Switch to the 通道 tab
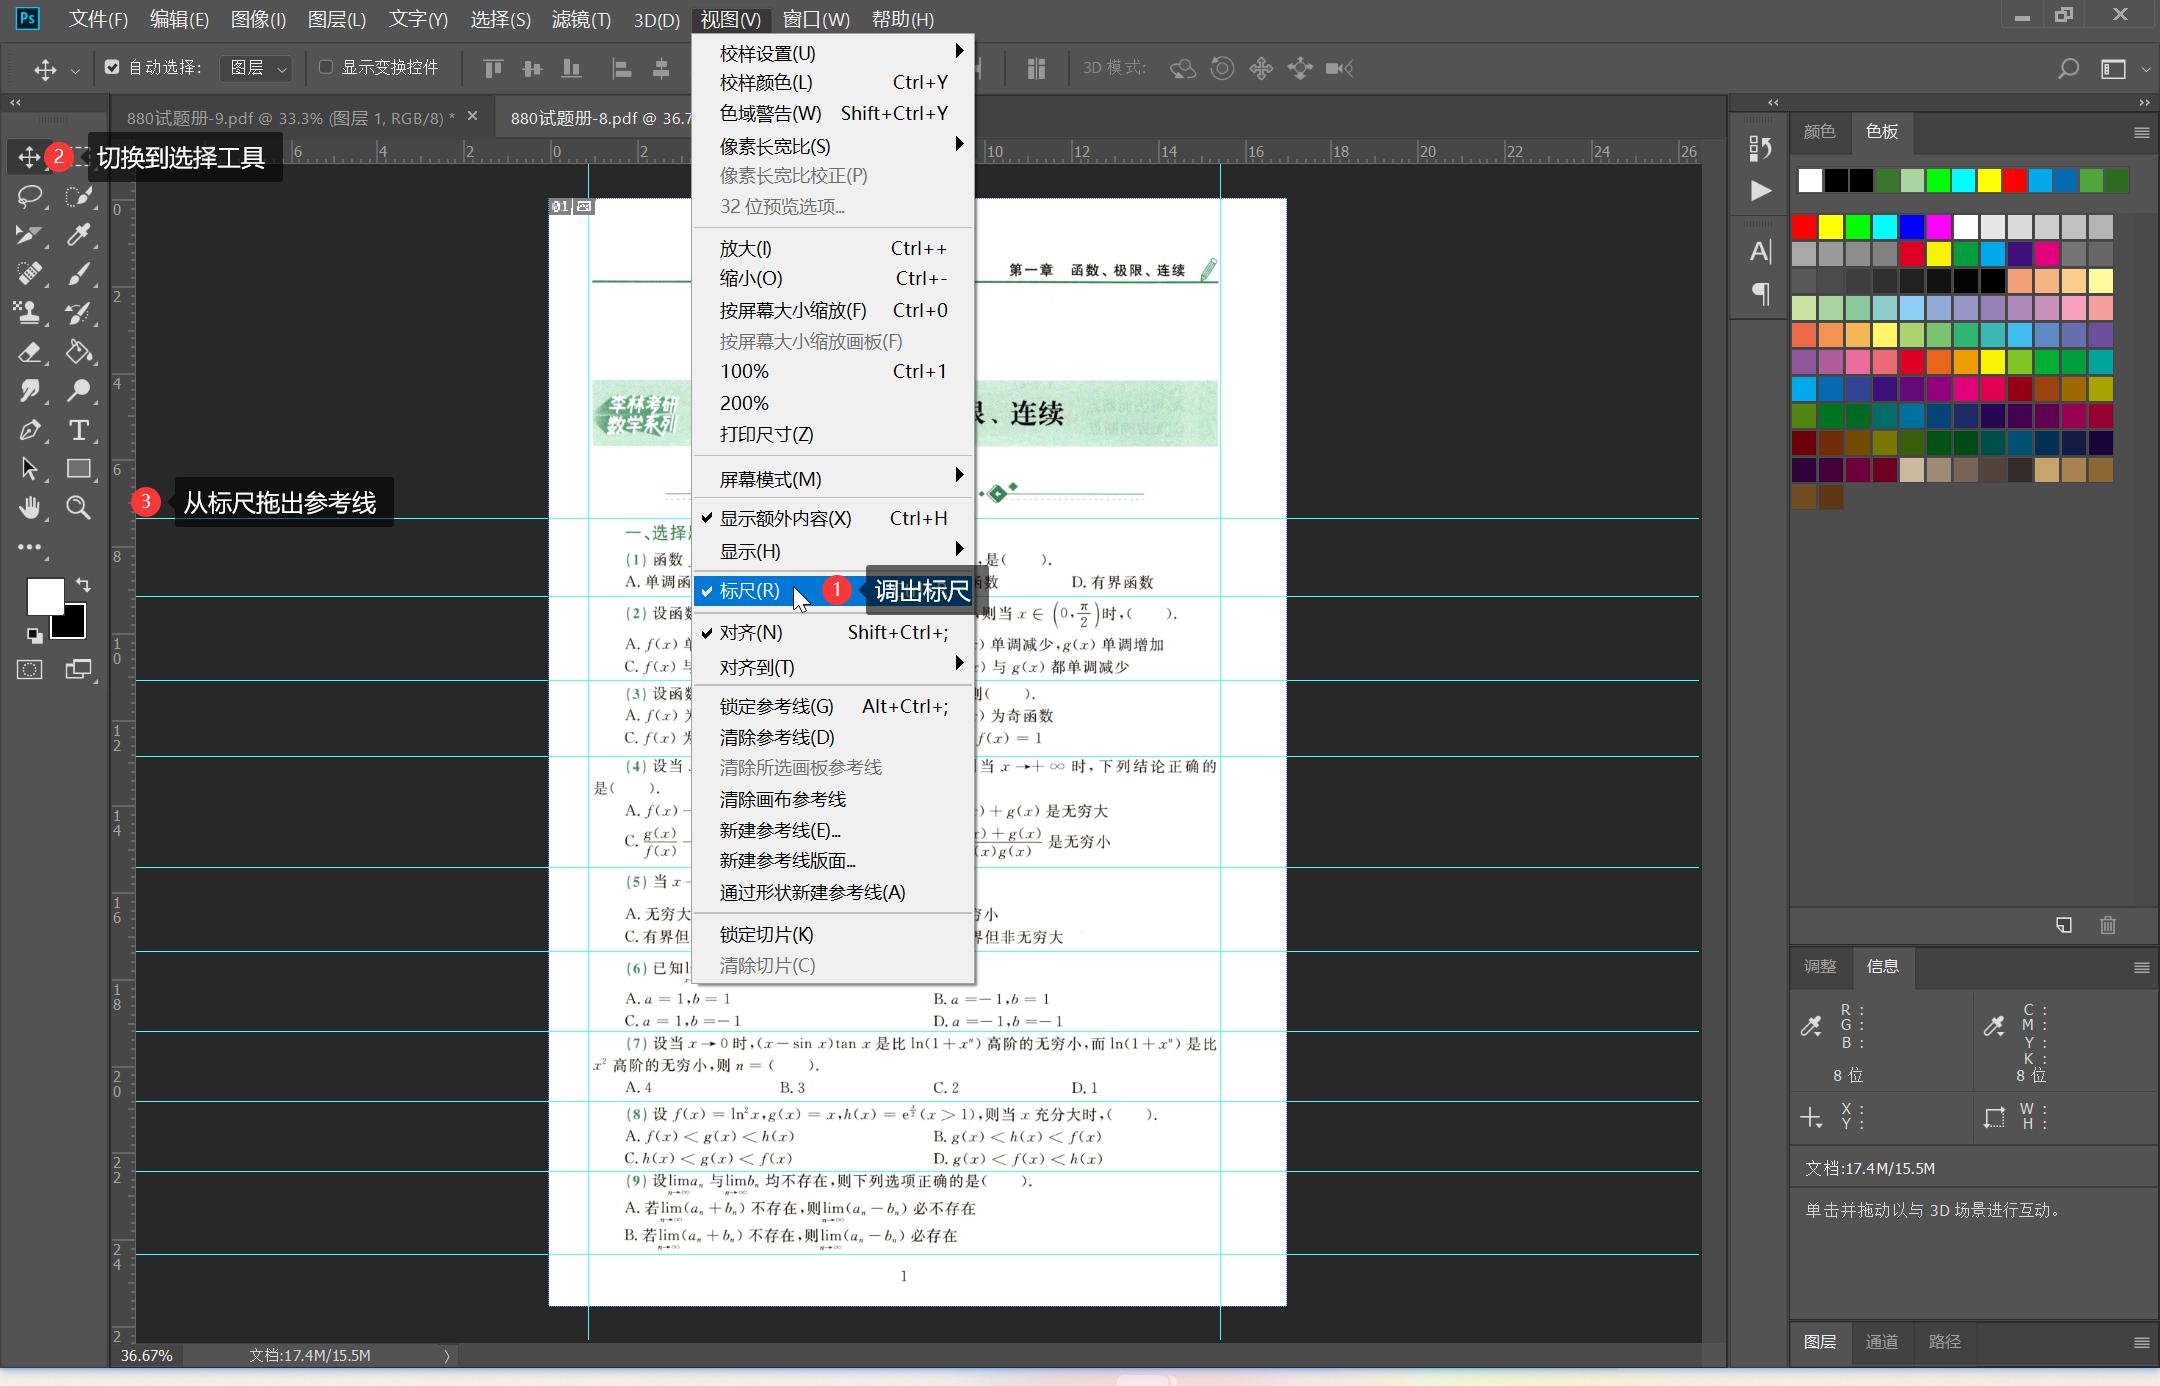This screenshot has height=1386, width=2160. click(x=1881, y=1342)
